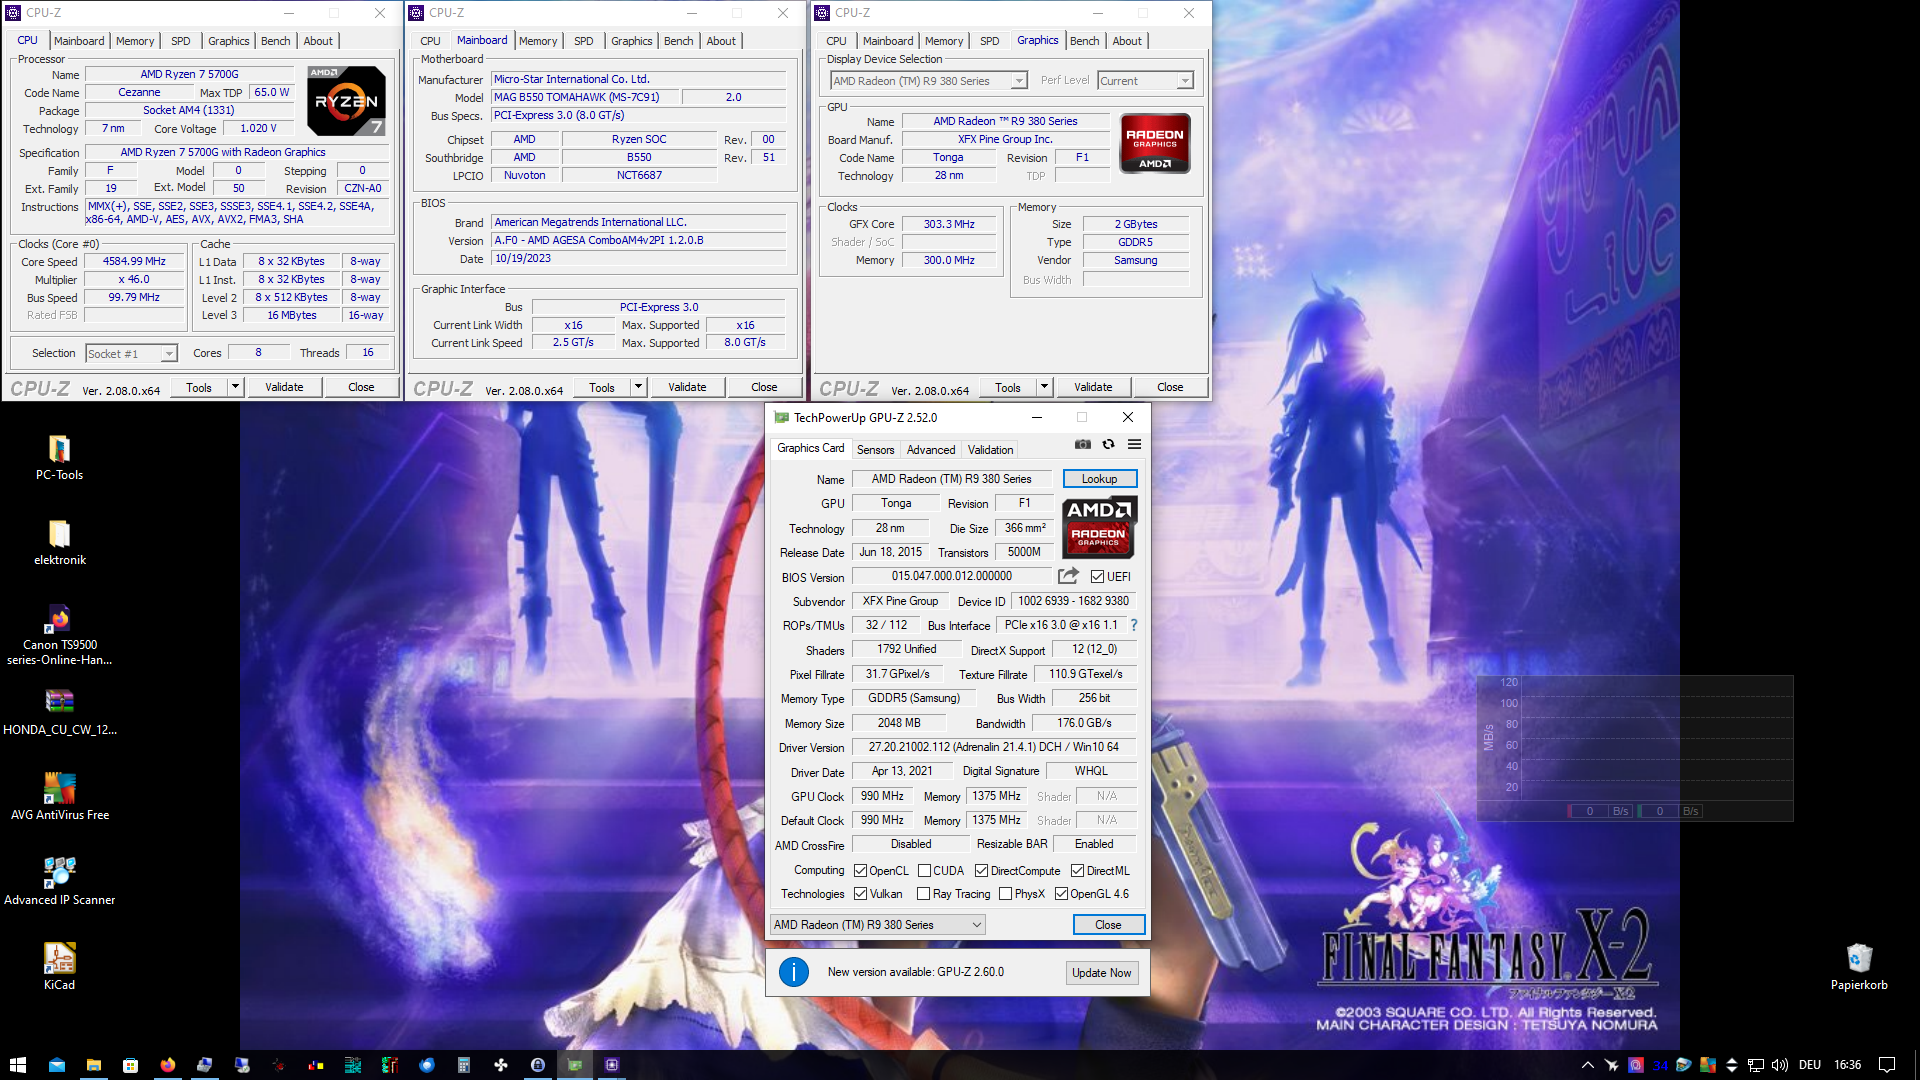Launch Advanced IP Scanner from desktop
This screenshot has height=1080, width=1920.
tap(59, 882)
